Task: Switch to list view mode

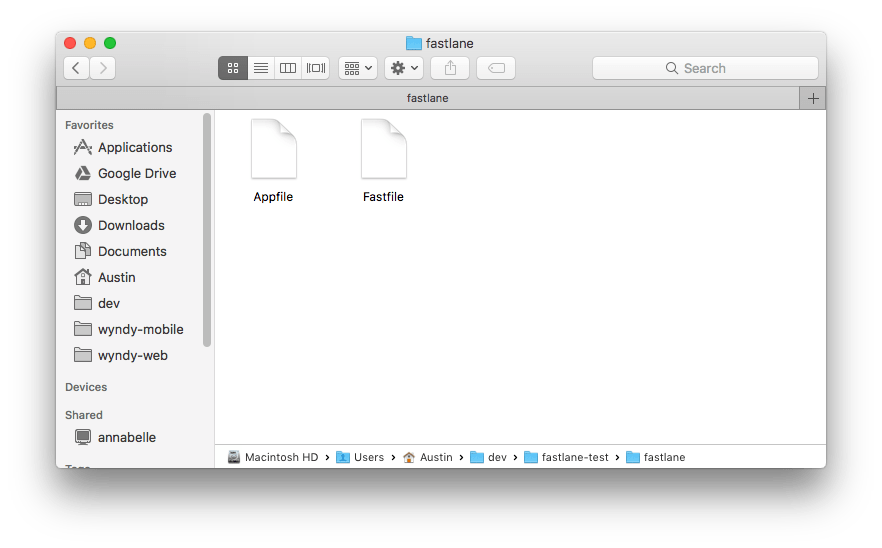Action: (x=260, y=68)
